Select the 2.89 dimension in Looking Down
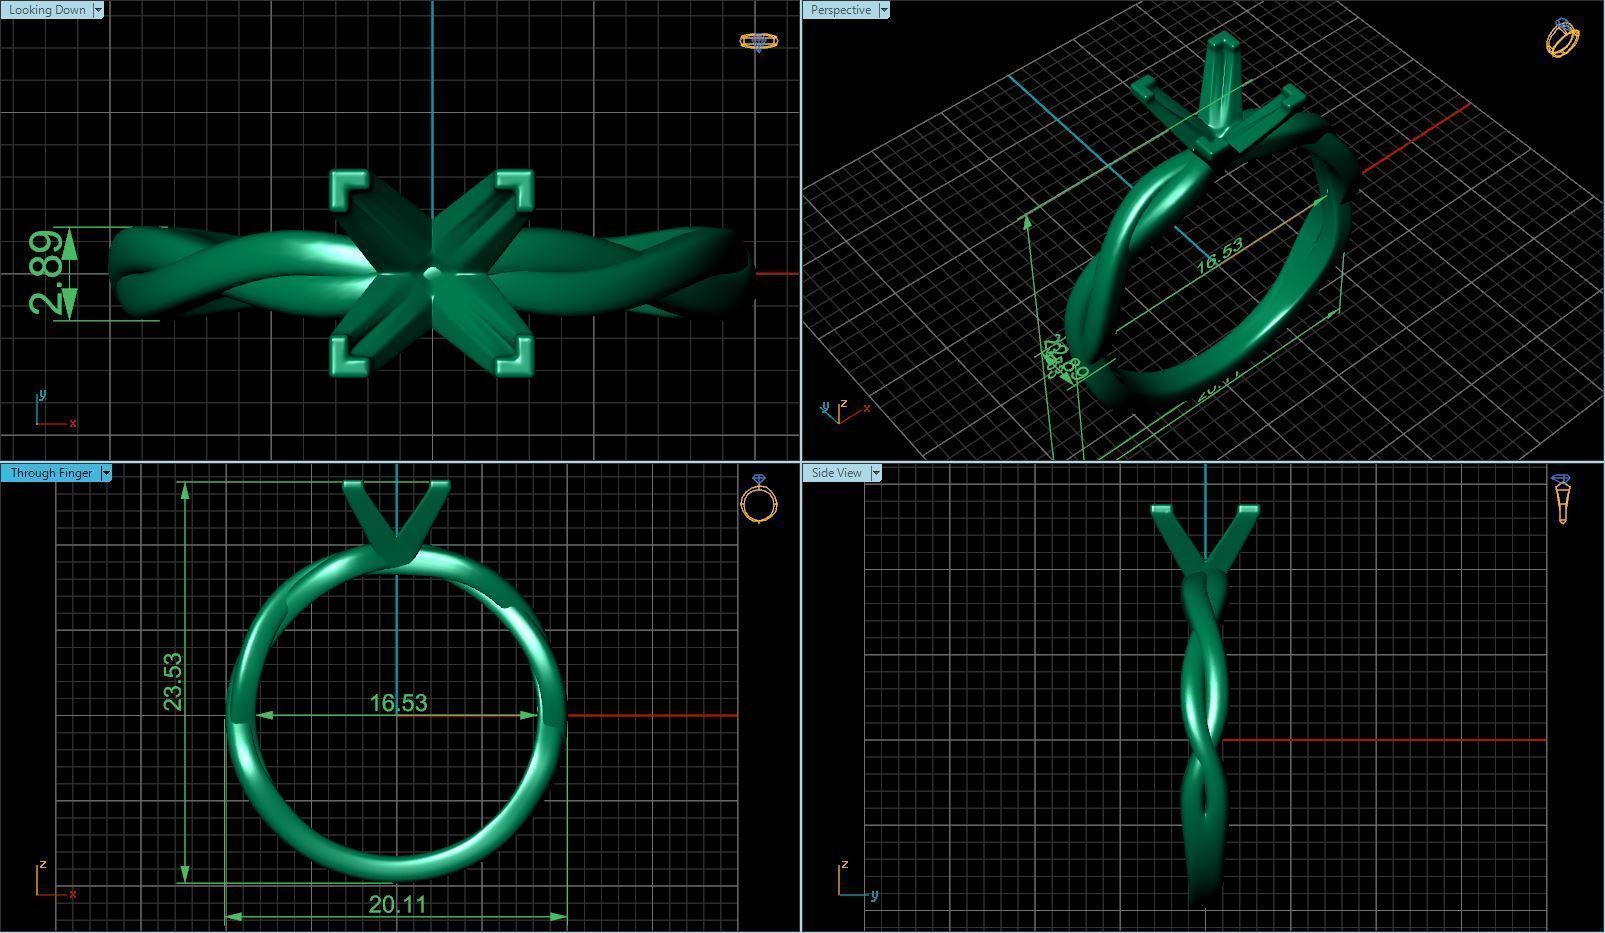This screenshot has height=933, width=1605. pyautogui.click(x=48, y=274)
